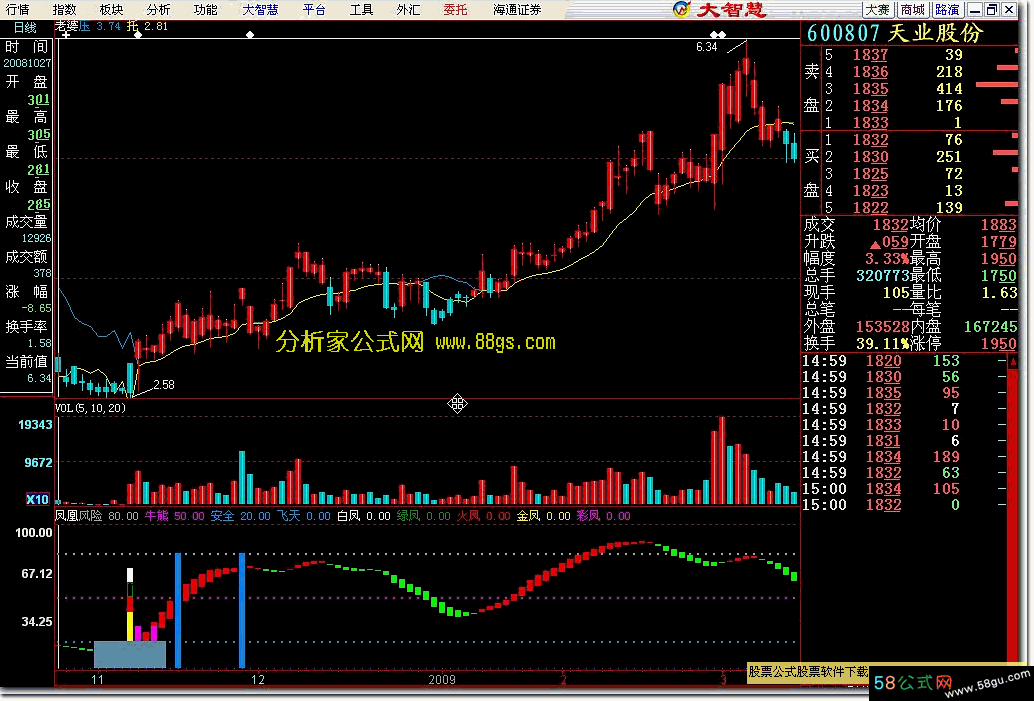The image size is (1034, 701).
Task: Click sell level 1 price 1833
Action: coord(870,123)
